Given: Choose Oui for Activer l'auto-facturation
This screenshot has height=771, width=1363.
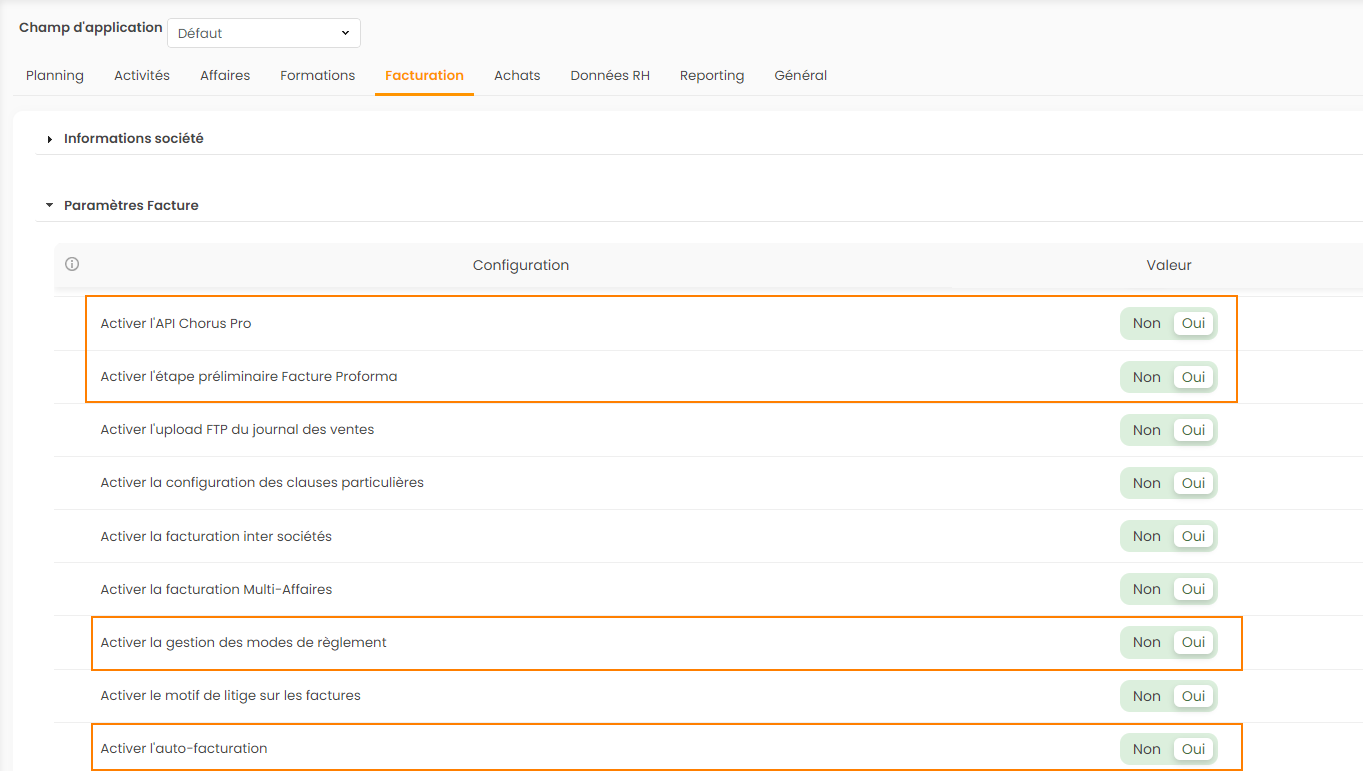Looking at the screenshot, I should [x=1193, y=749].
